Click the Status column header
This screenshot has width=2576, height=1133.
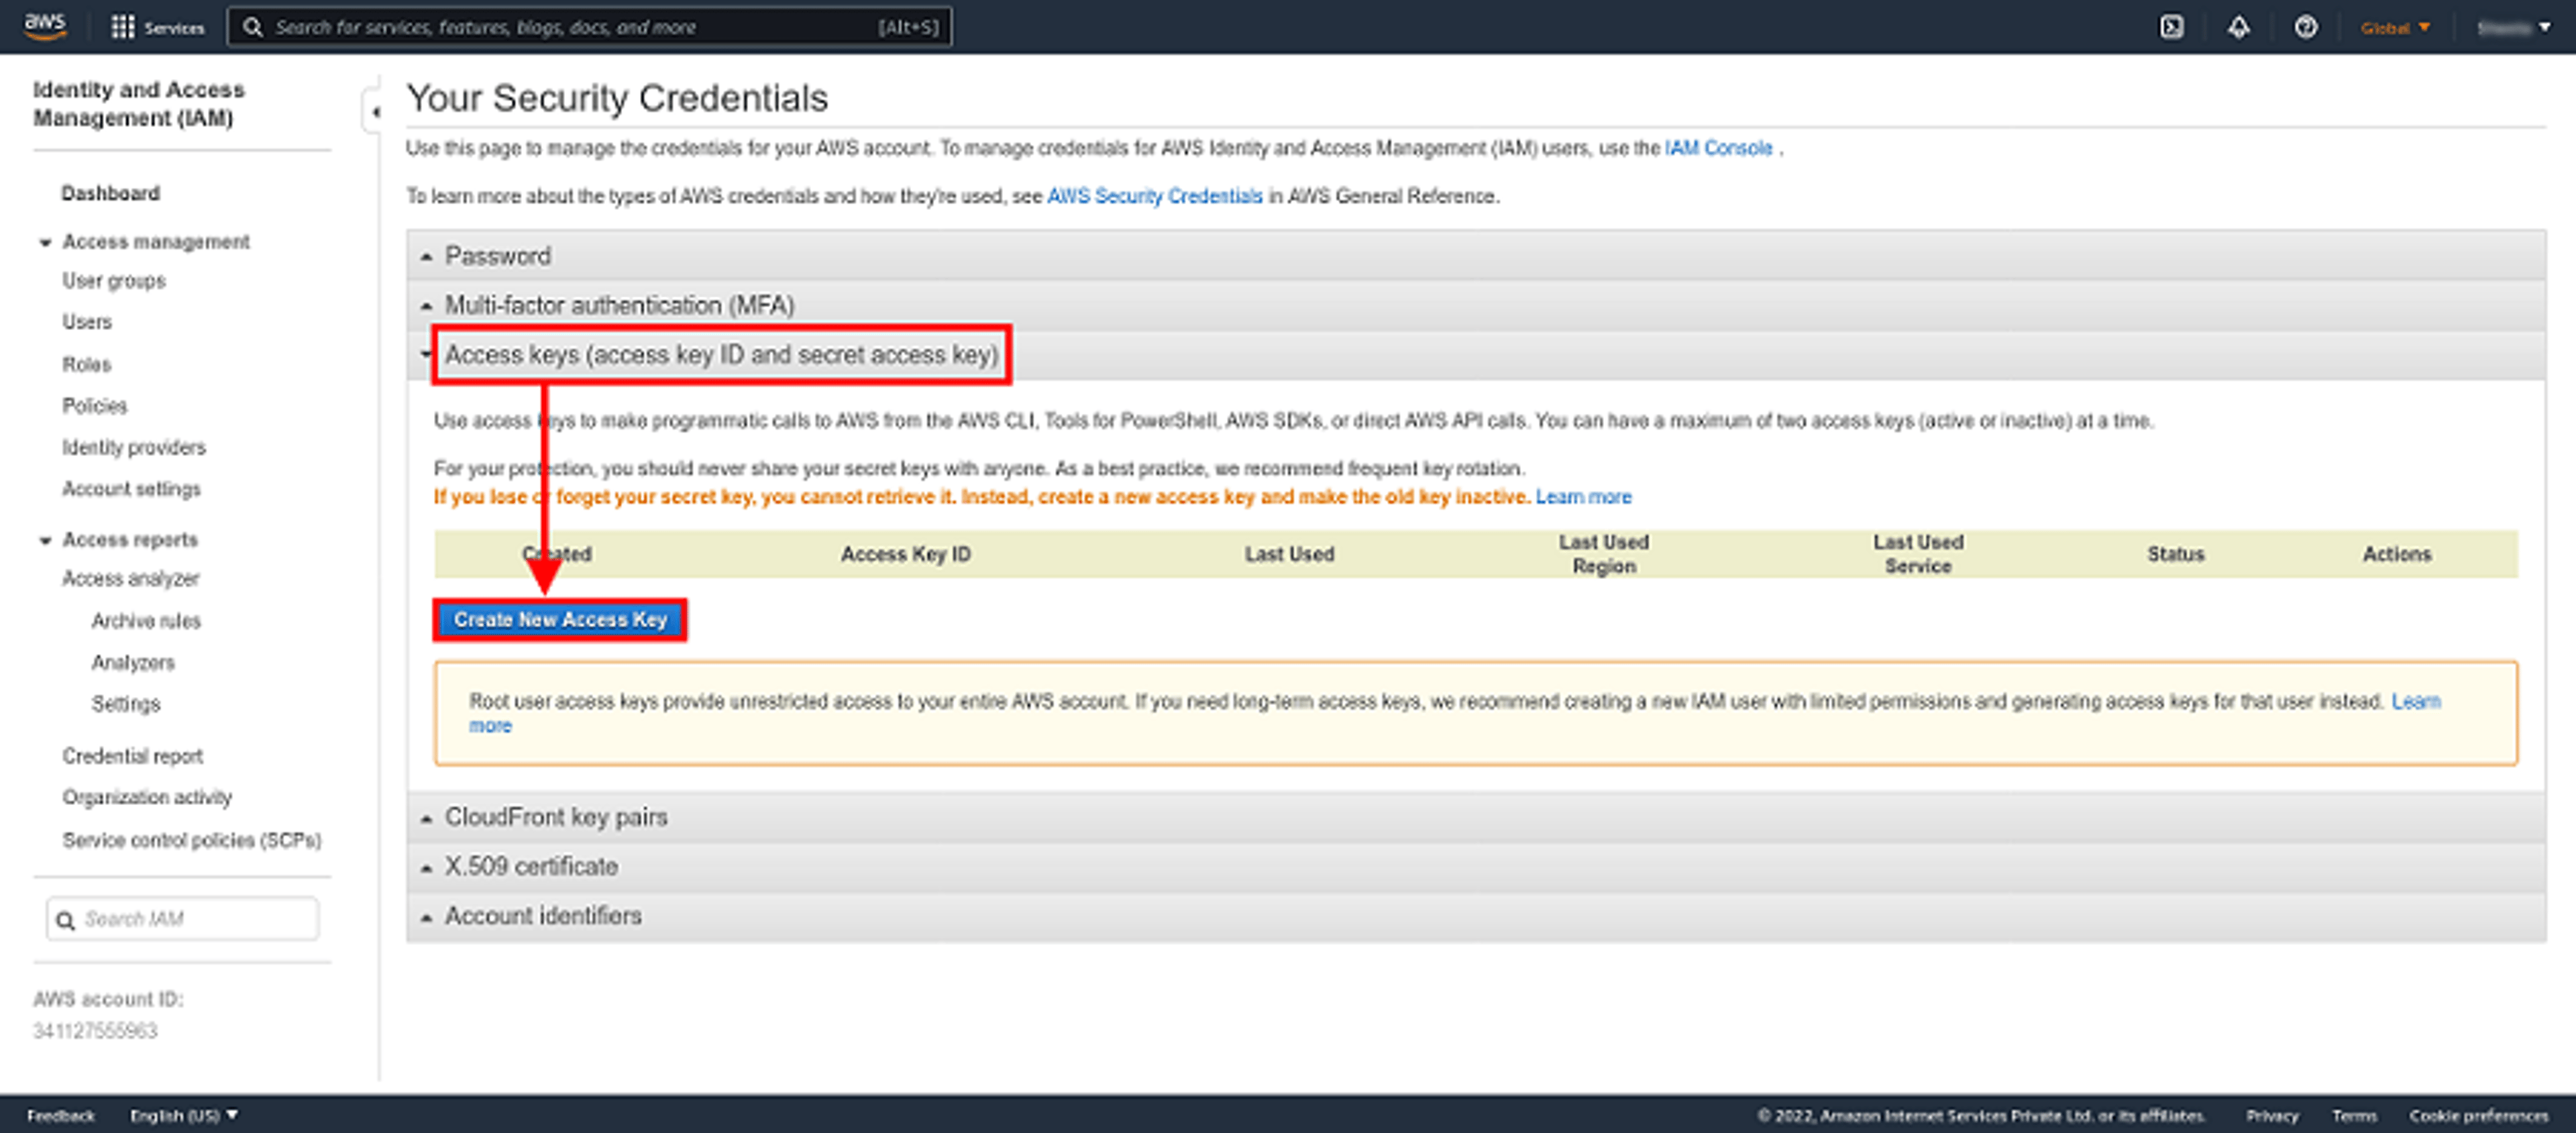click(x=2175, y=554)
